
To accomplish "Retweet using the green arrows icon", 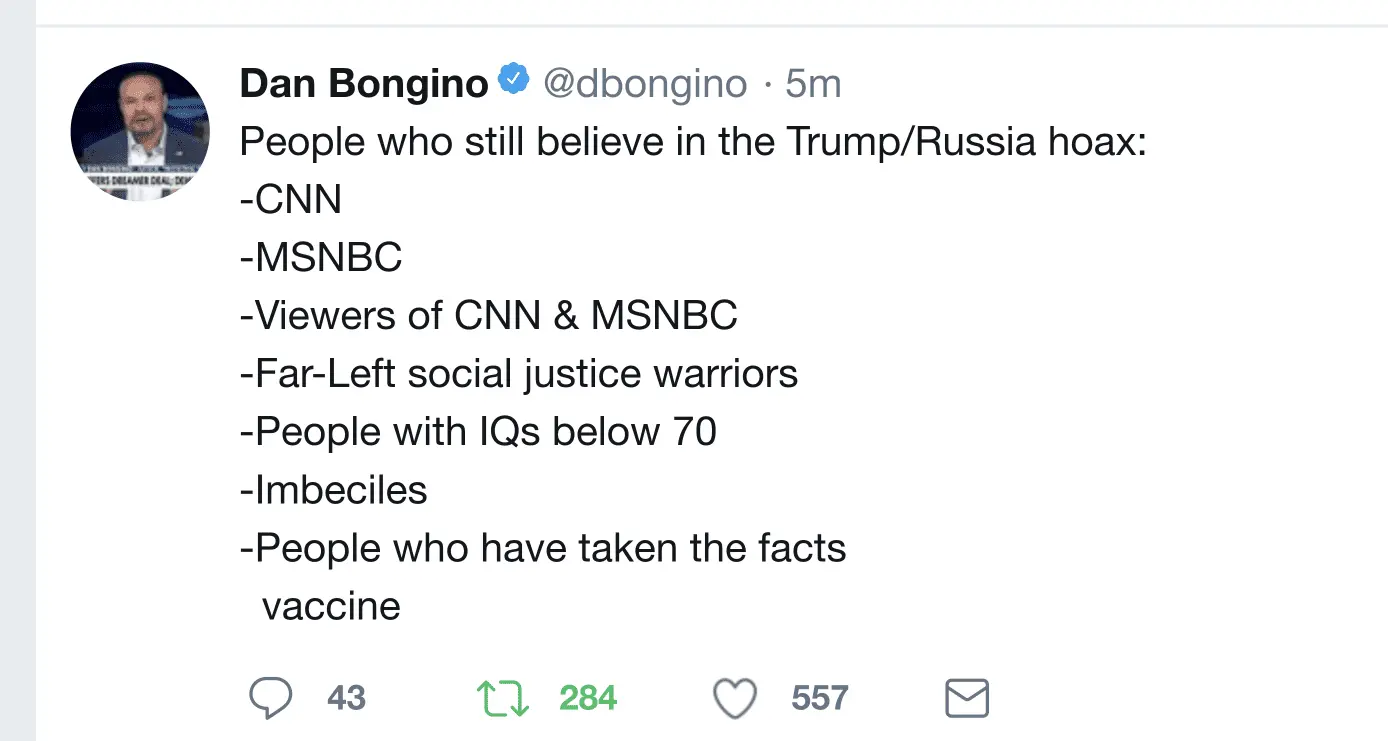I will (503, 698).
